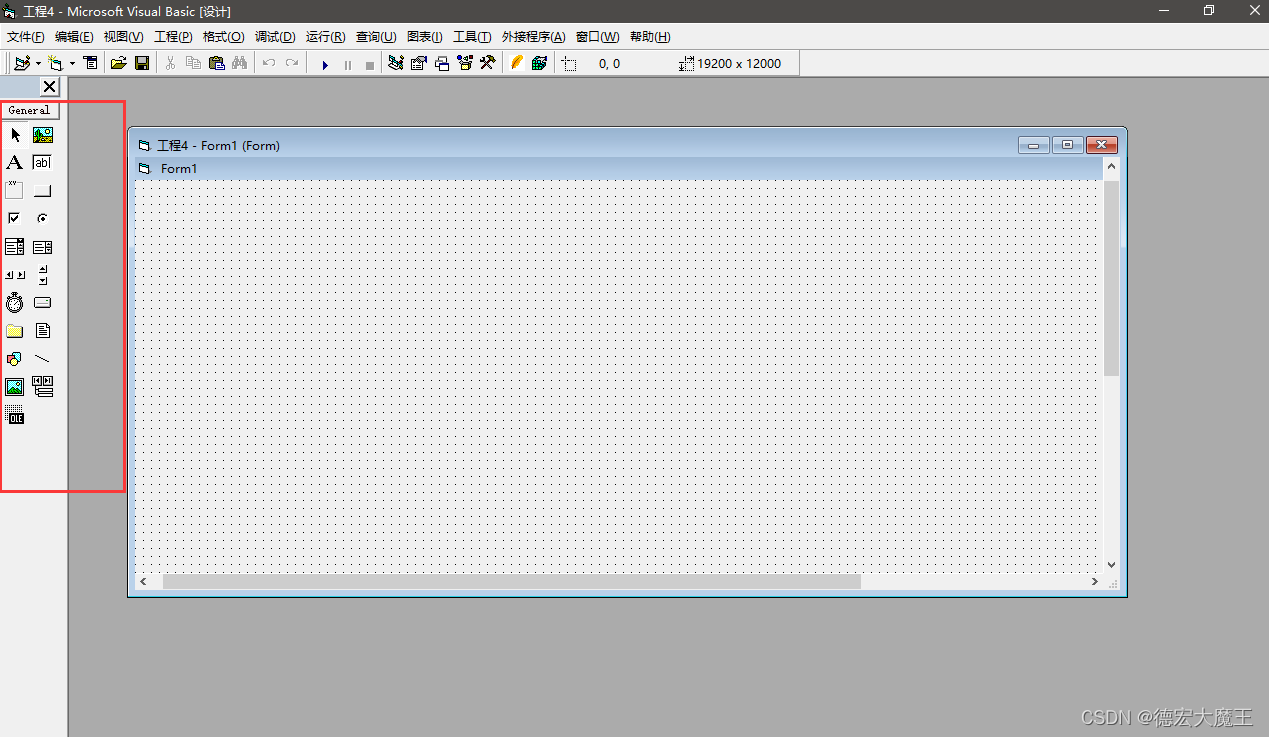Open the 调试(D) menu

[x=275, y=37]
